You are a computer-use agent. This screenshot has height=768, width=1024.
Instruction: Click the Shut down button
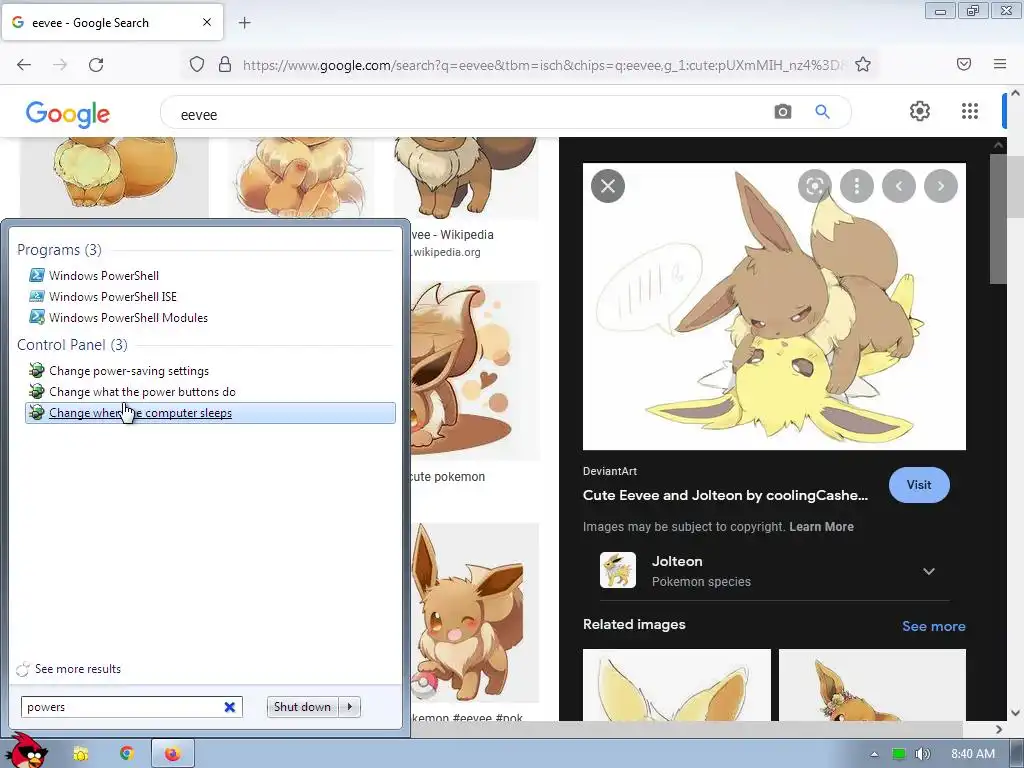(x=302, y=707)
